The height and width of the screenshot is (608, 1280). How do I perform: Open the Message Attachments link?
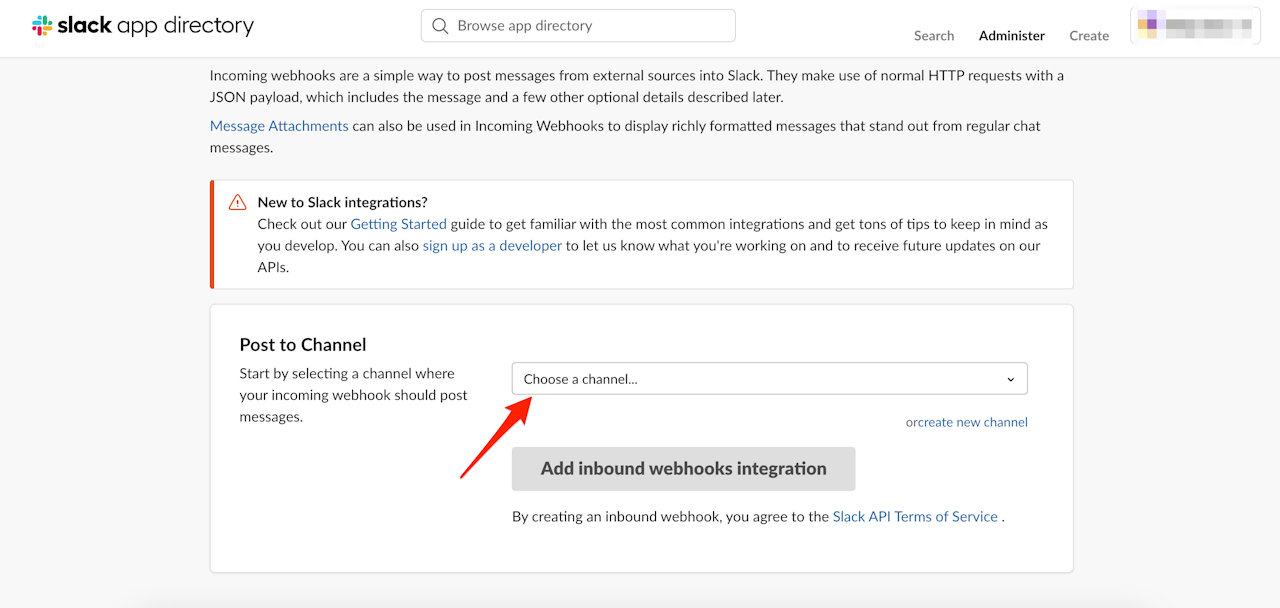(279, 126)
